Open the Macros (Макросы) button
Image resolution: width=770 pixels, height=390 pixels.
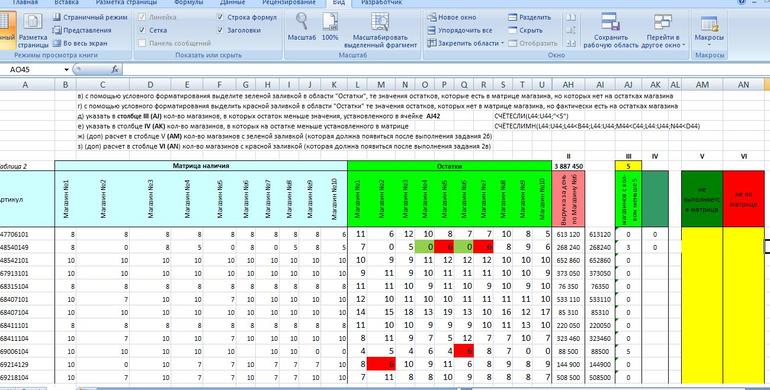point(709,30)
